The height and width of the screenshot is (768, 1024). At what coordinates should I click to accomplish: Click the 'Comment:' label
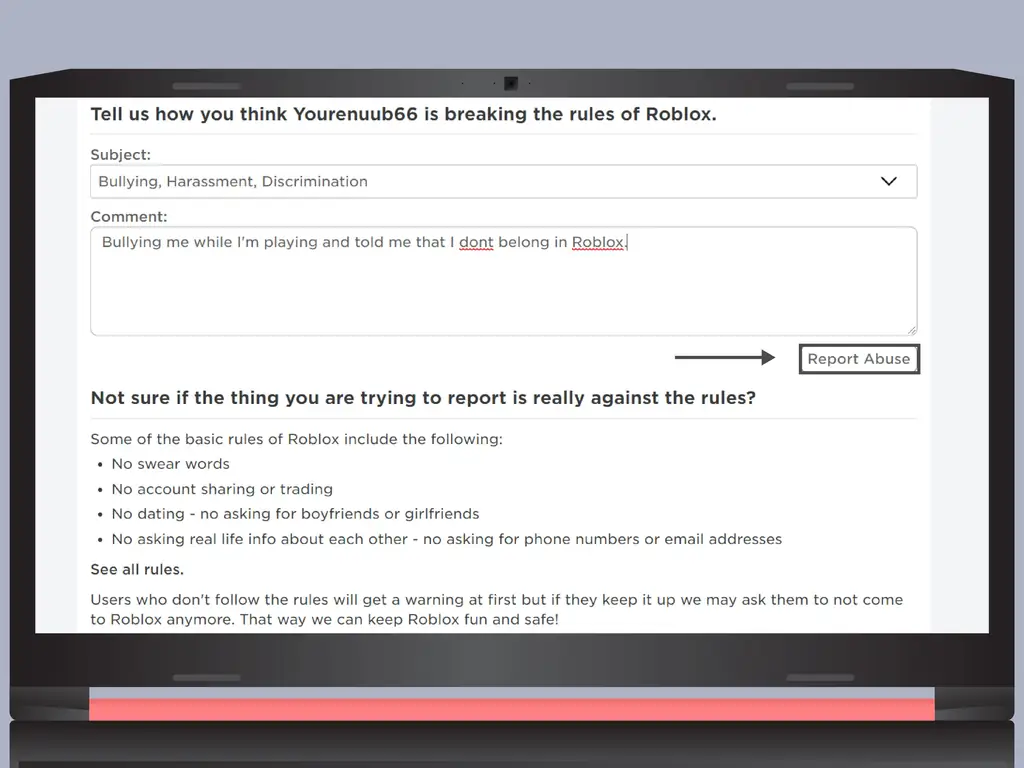(x=129, y=217)
